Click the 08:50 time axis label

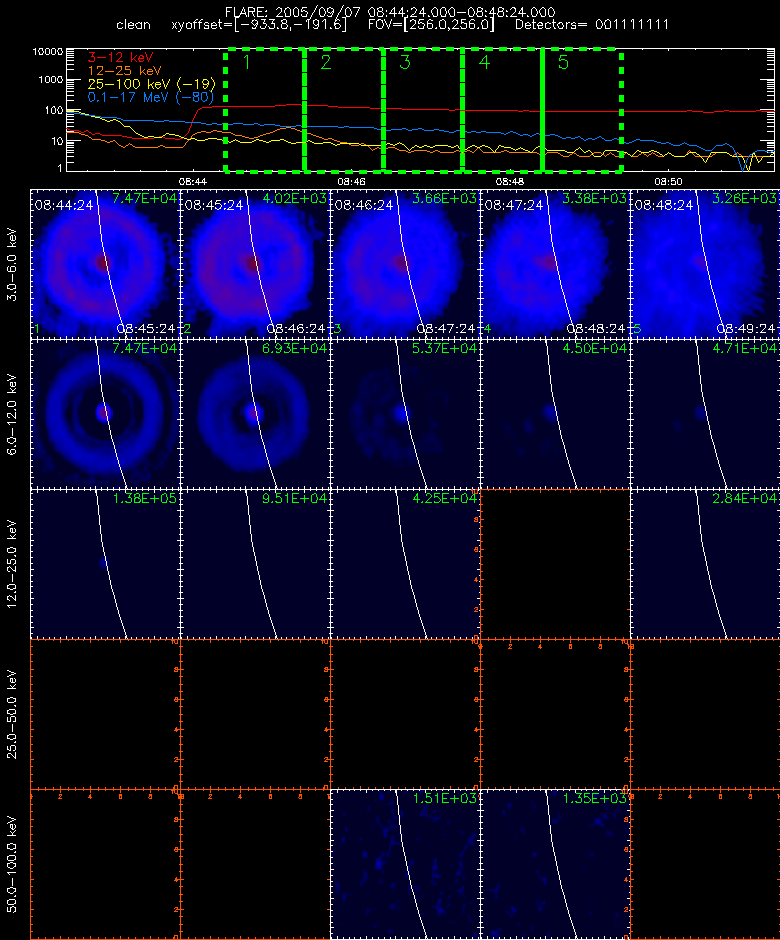pos(668,181)
